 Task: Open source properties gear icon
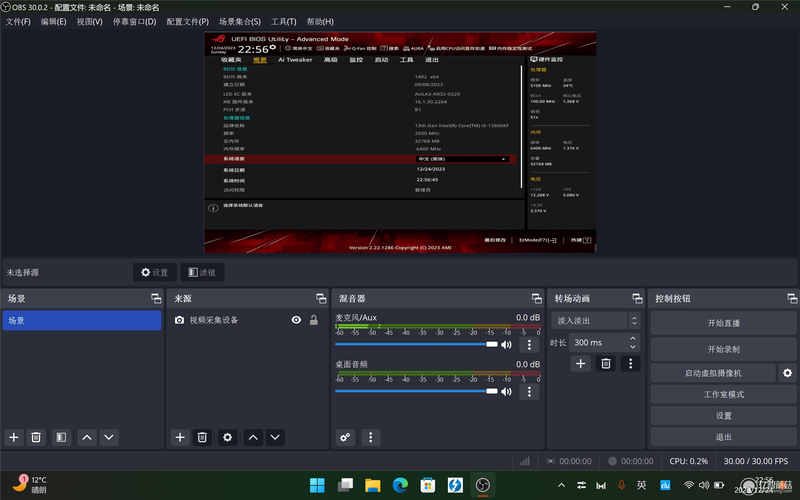point(228,437)
